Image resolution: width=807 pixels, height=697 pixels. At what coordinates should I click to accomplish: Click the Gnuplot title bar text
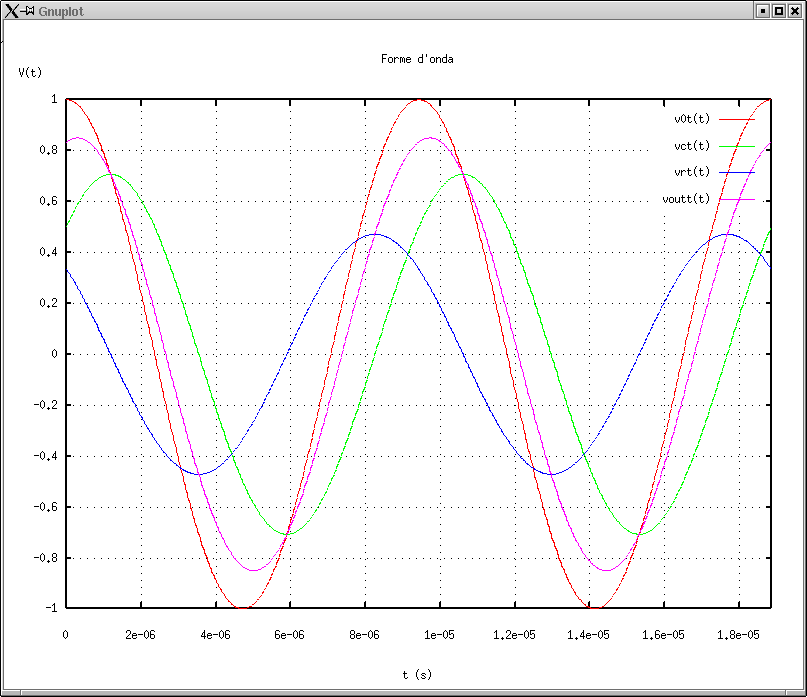point(60,11)
